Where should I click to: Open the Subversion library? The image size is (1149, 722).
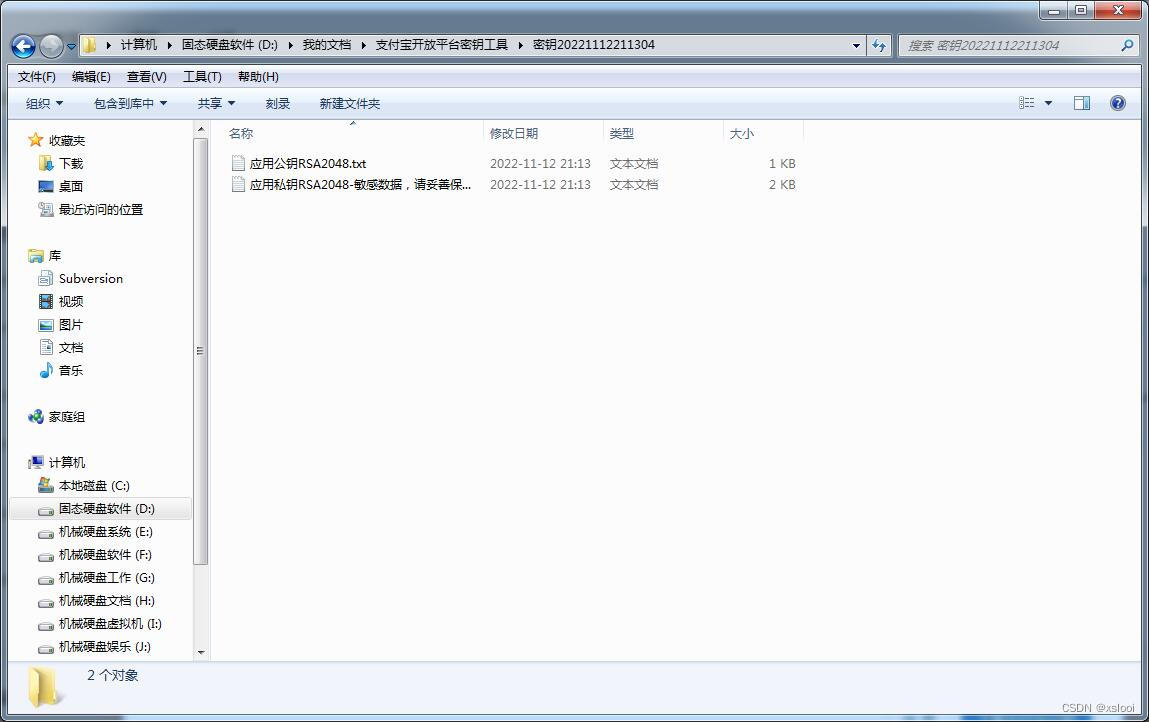click(91, 279)
